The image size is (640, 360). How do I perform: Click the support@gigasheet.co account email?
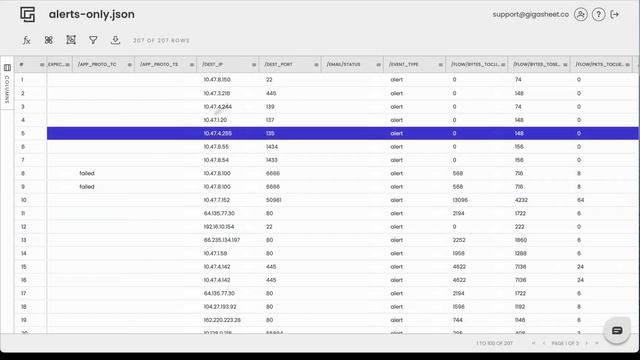pyautogui.click(x=530, y=14)
